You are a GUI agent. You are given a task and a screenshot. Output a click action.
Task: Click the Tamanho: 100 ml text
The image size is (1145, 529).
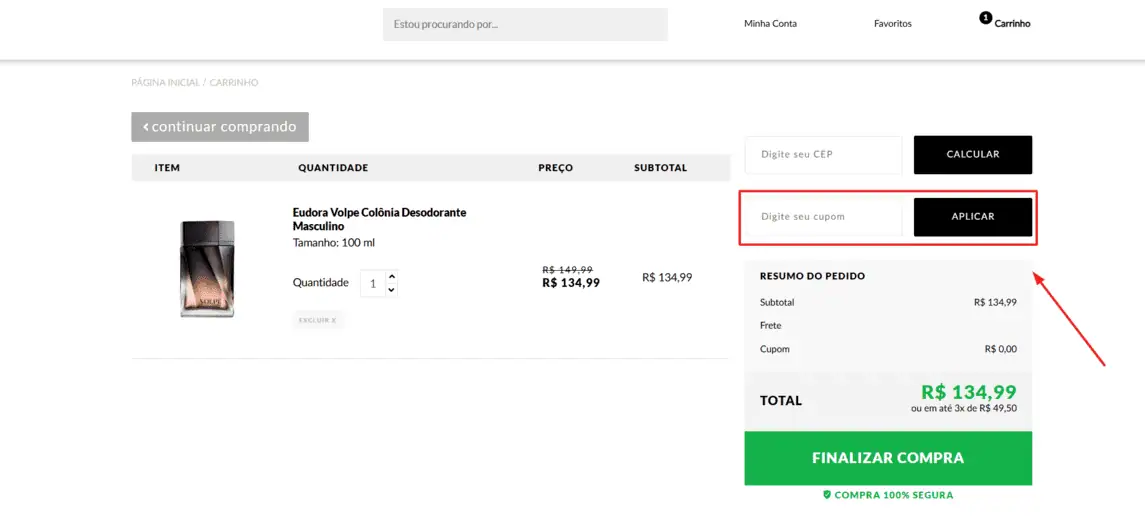point(334,243)
